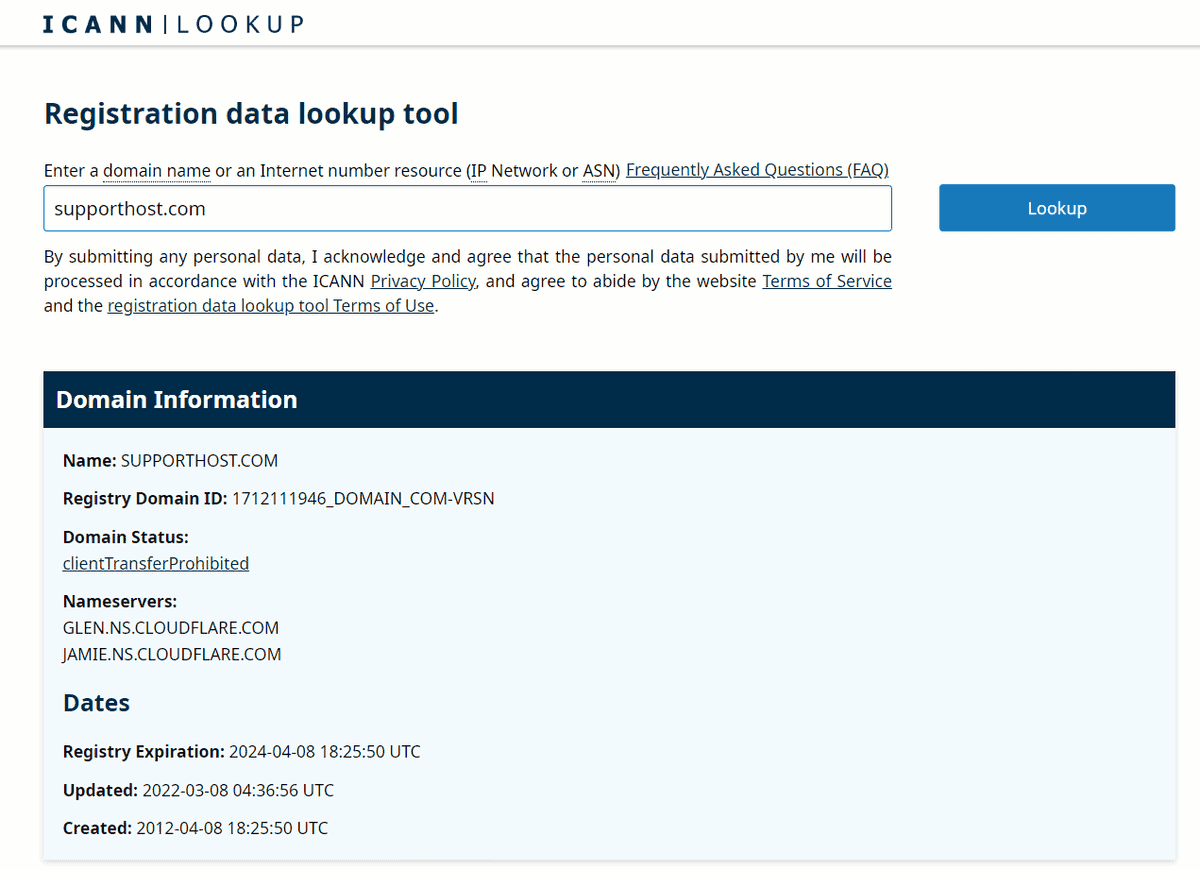Follow the Terms of Service link
The image size is (1200, 870).
tap(826, 281)
